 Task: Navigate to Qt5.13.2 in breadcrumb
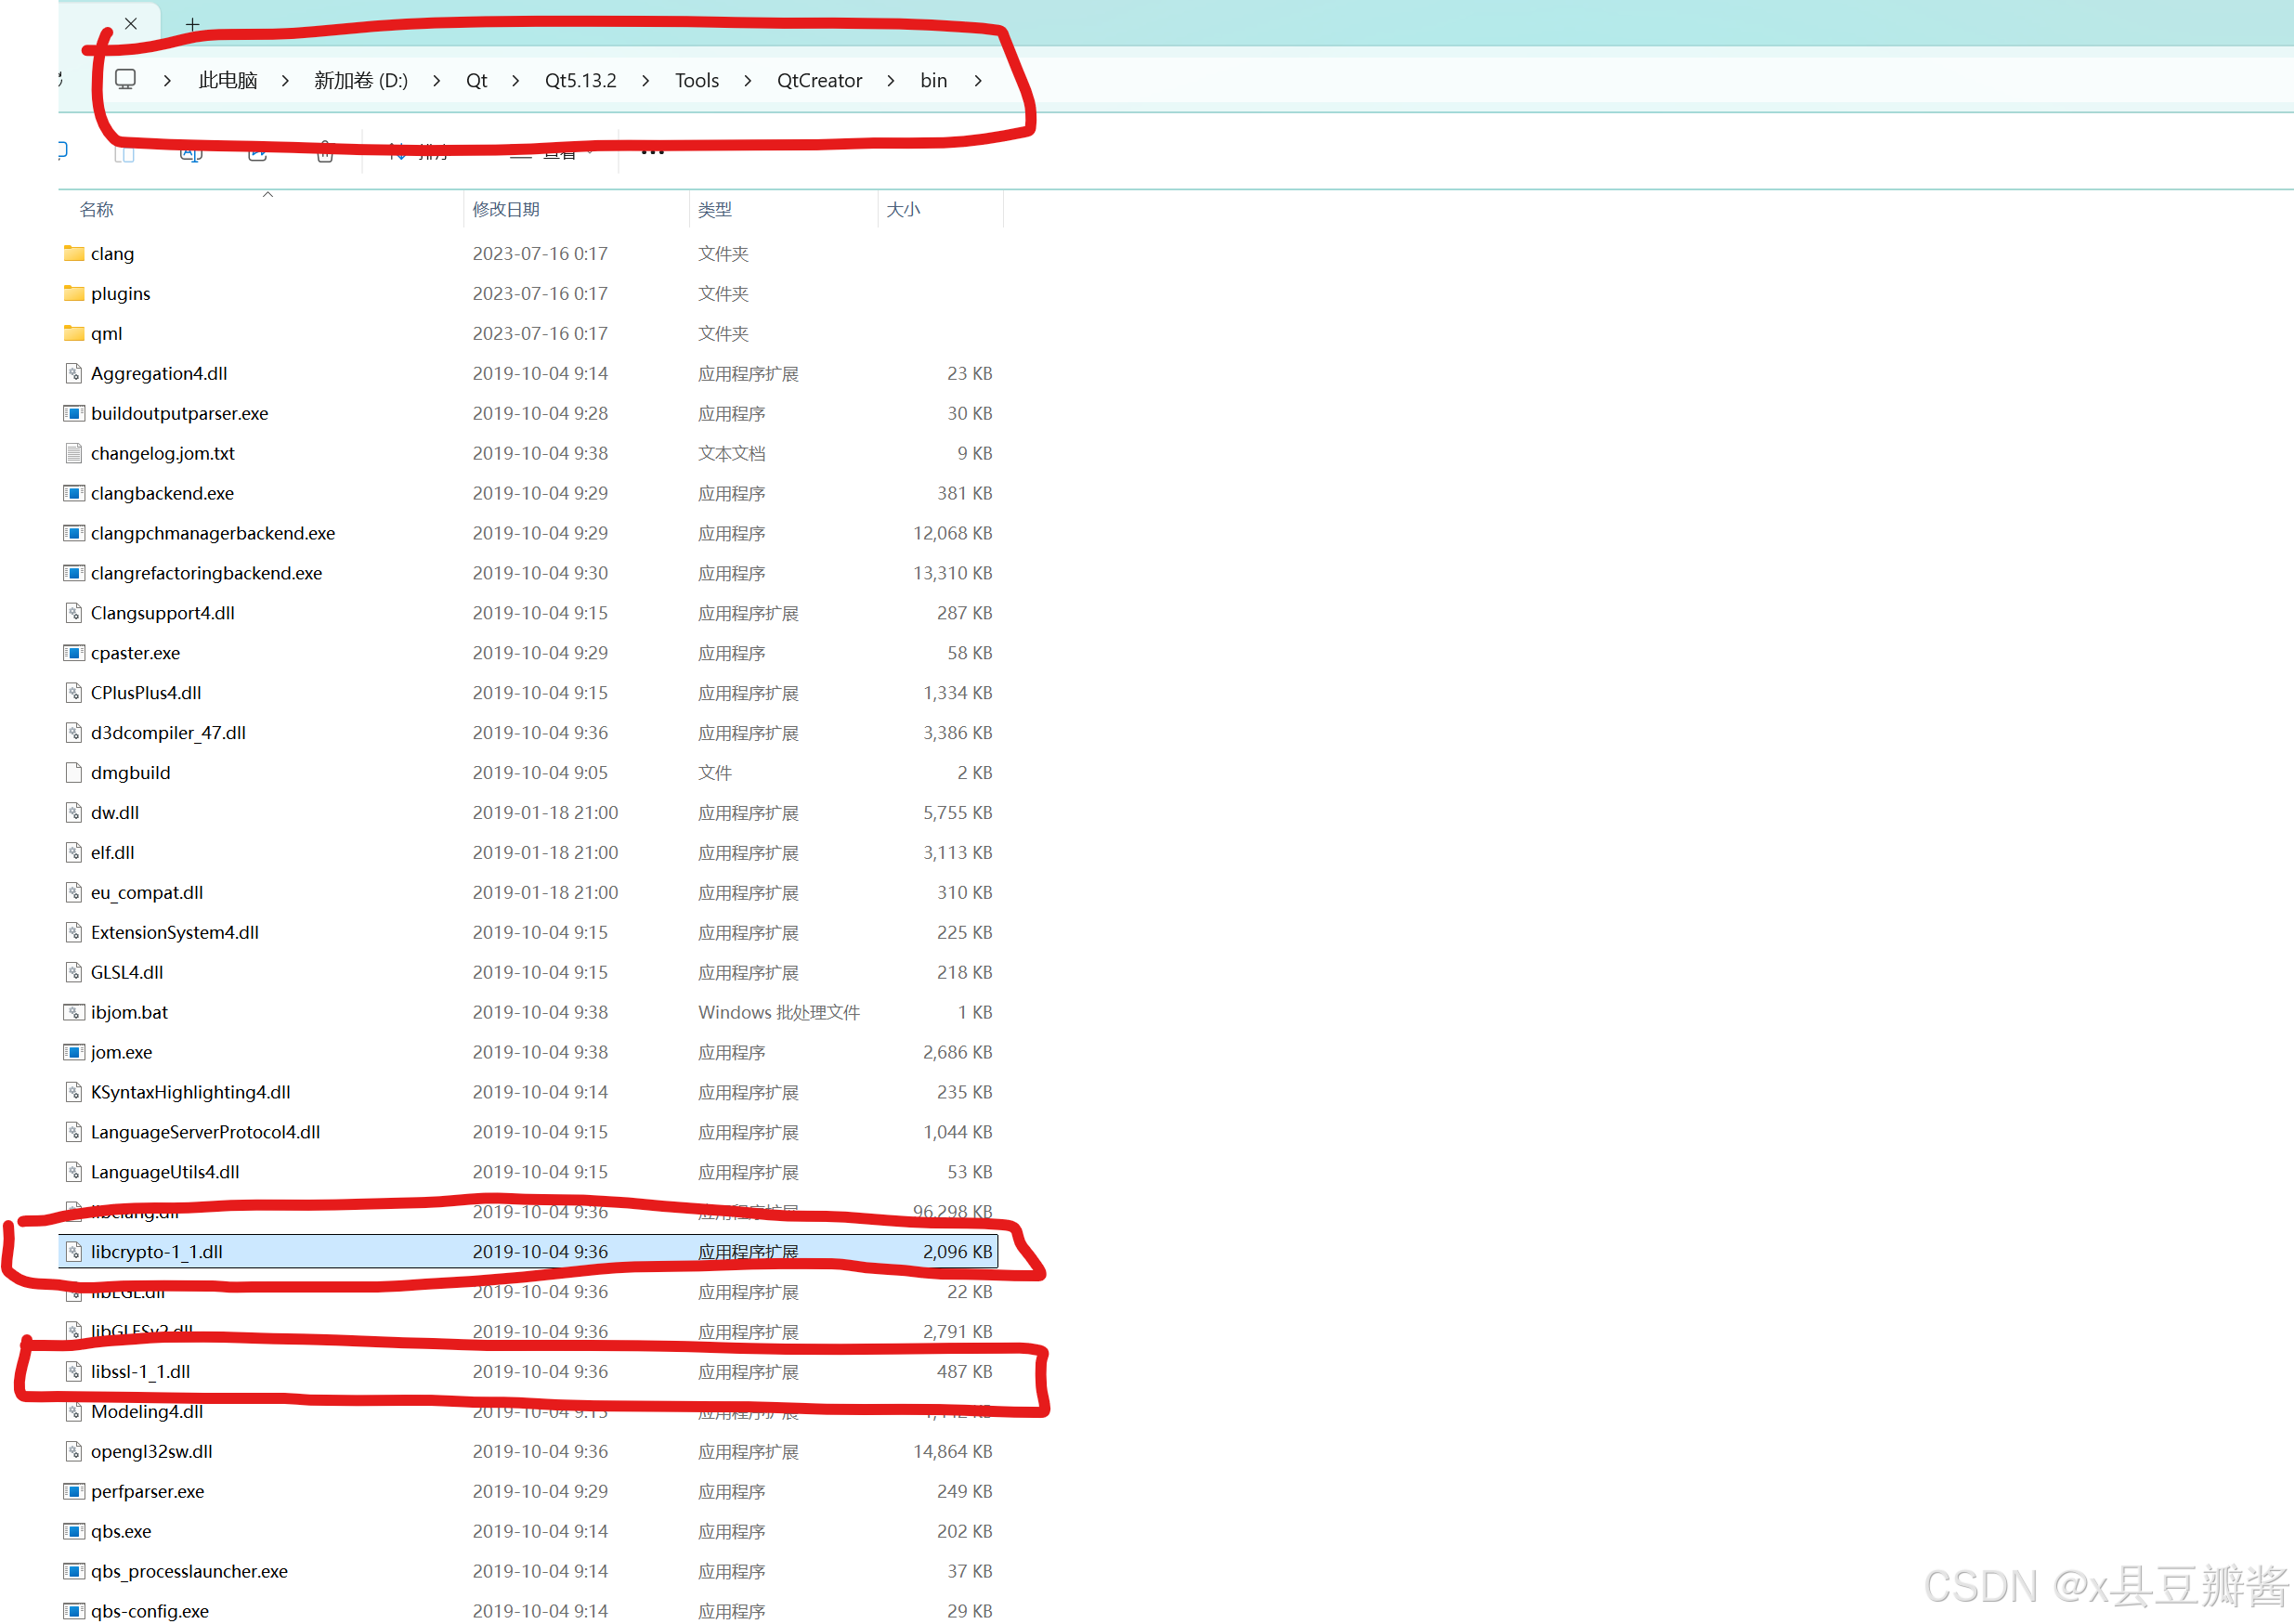coord(581,80)
